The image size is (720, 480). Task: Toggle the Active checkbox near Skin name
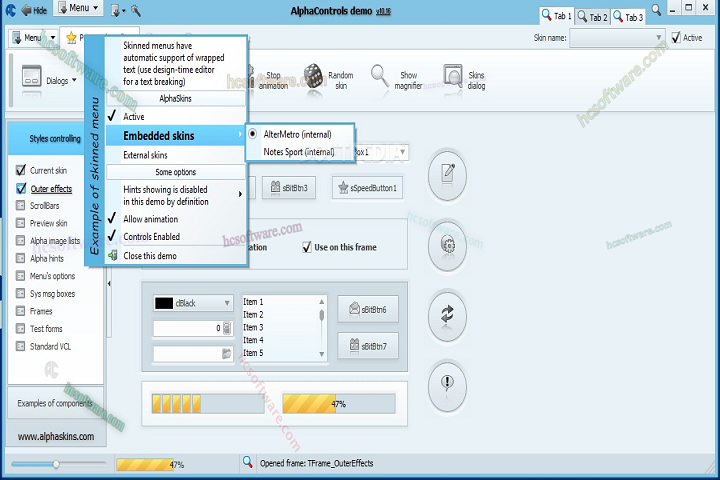676,37
